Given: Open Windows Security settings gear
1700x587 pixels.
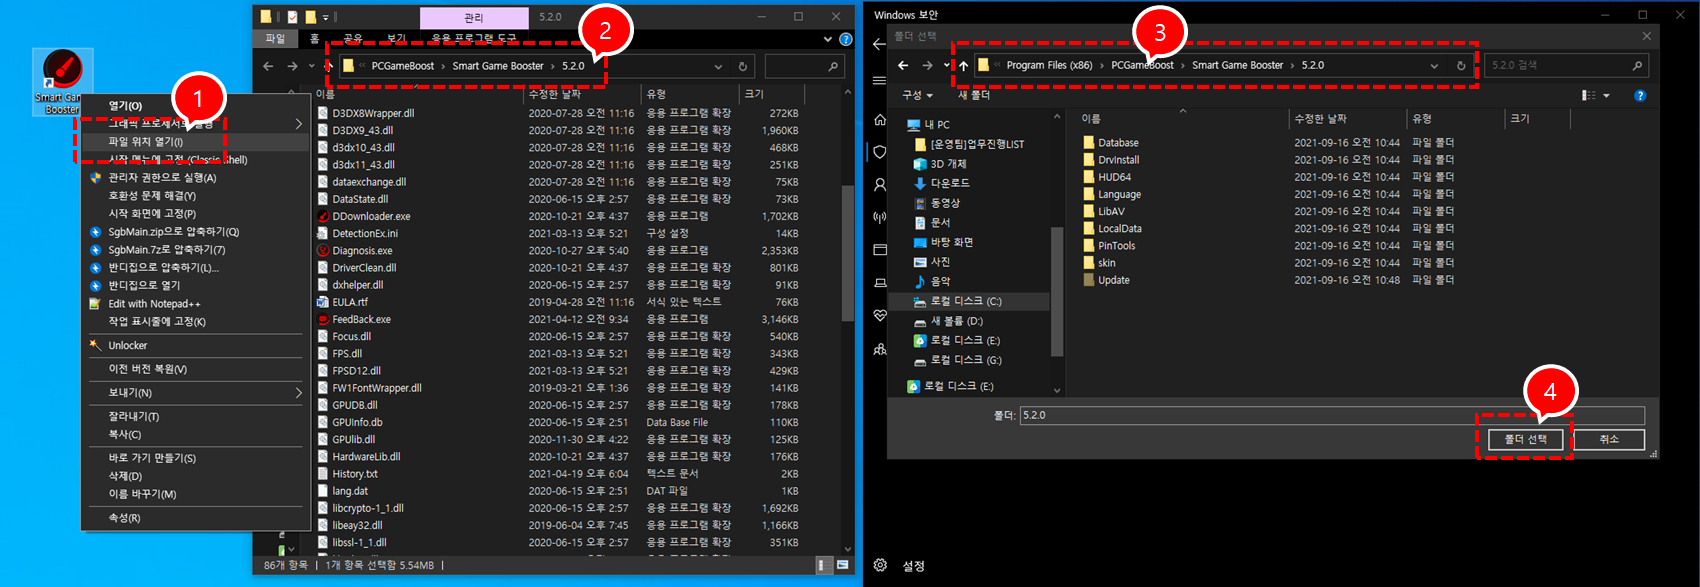Looking at the screenshot, I should (x=880, y=565).
